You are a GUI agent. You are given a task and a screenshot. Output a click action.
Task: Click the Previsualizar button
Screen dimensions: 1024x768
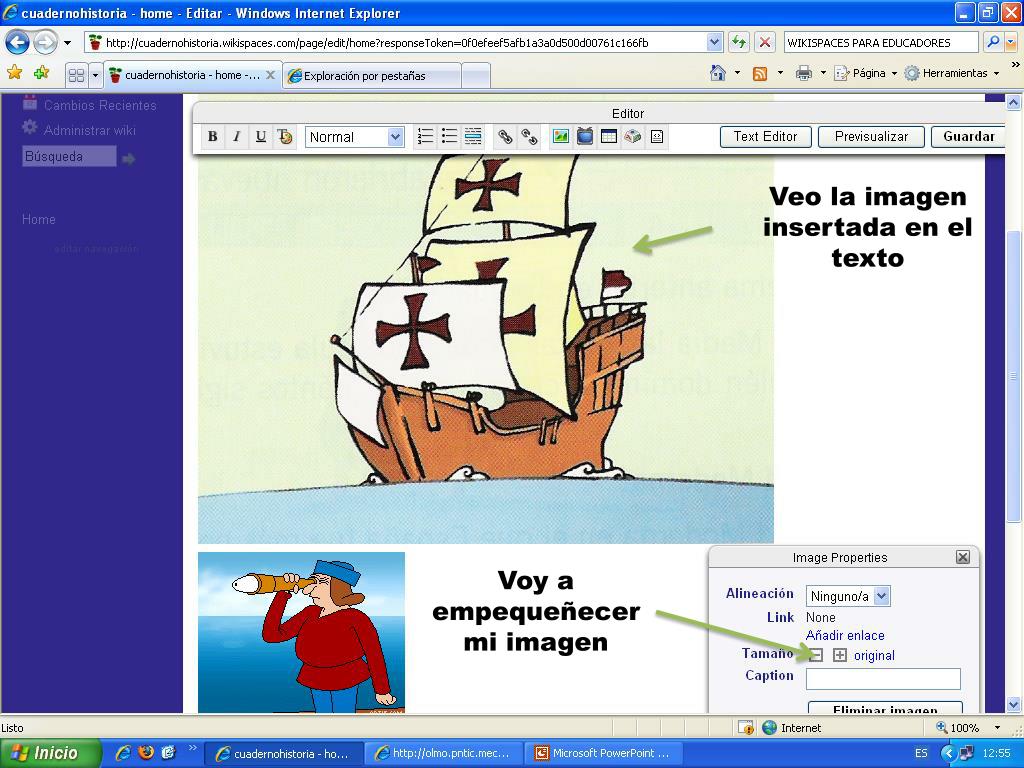[871, 136]
